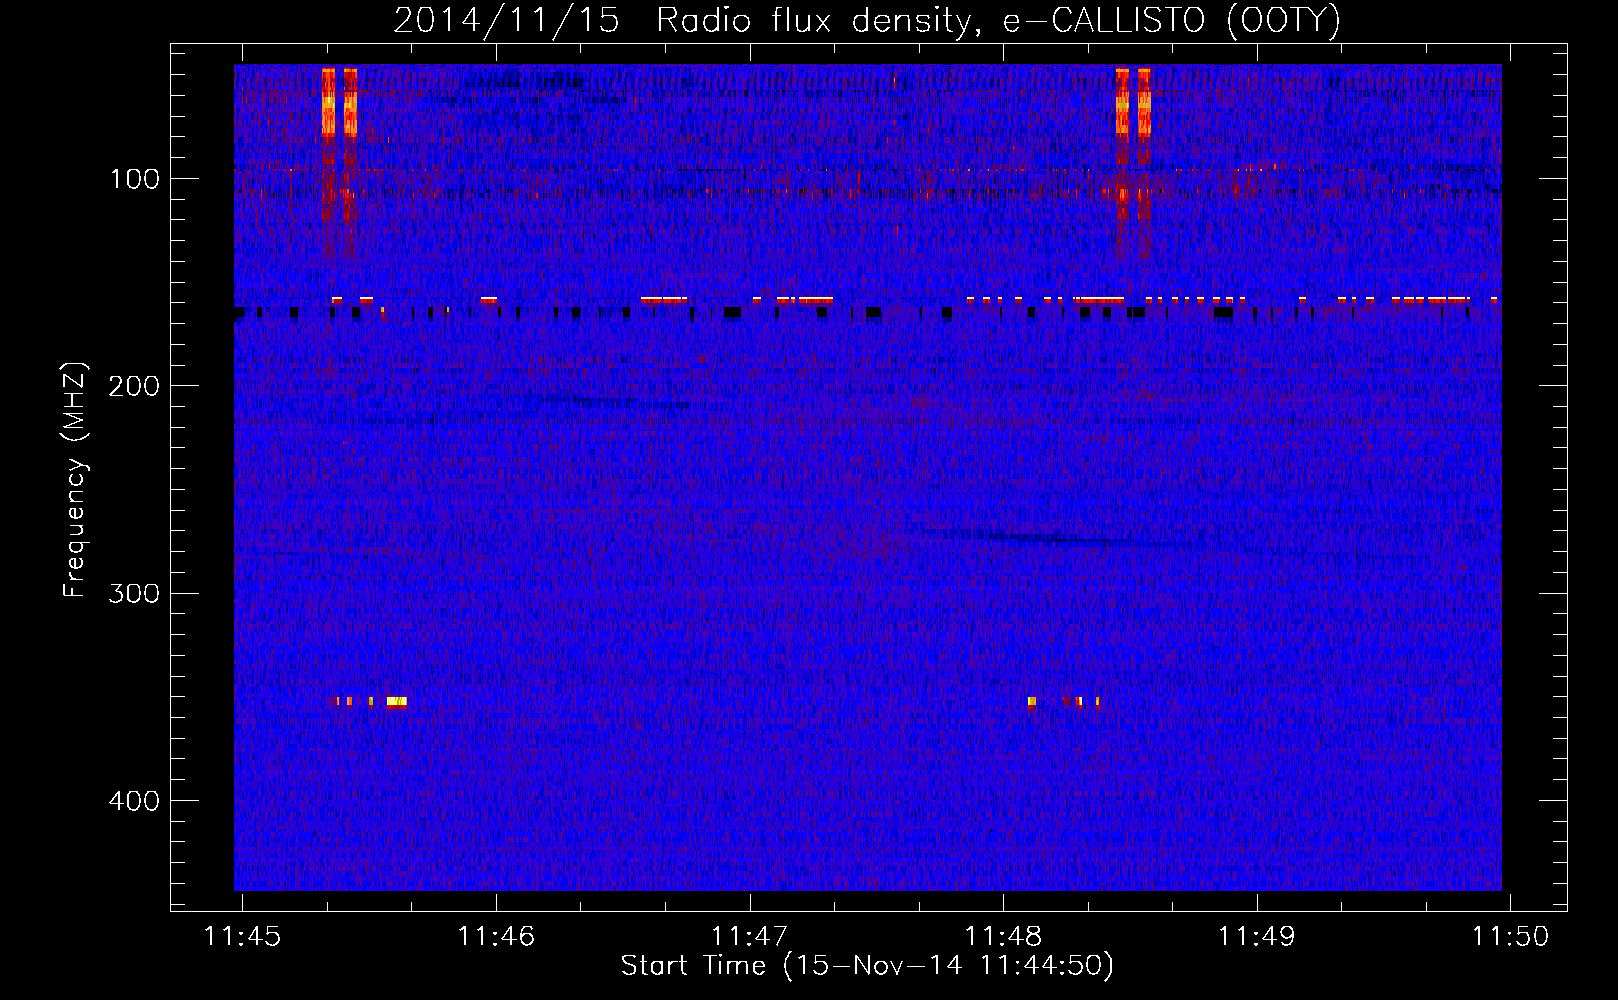Viewport: 1618px width, 1000px height.
Task: Click the 11:50 time tick label
Action: [1510, 936]
